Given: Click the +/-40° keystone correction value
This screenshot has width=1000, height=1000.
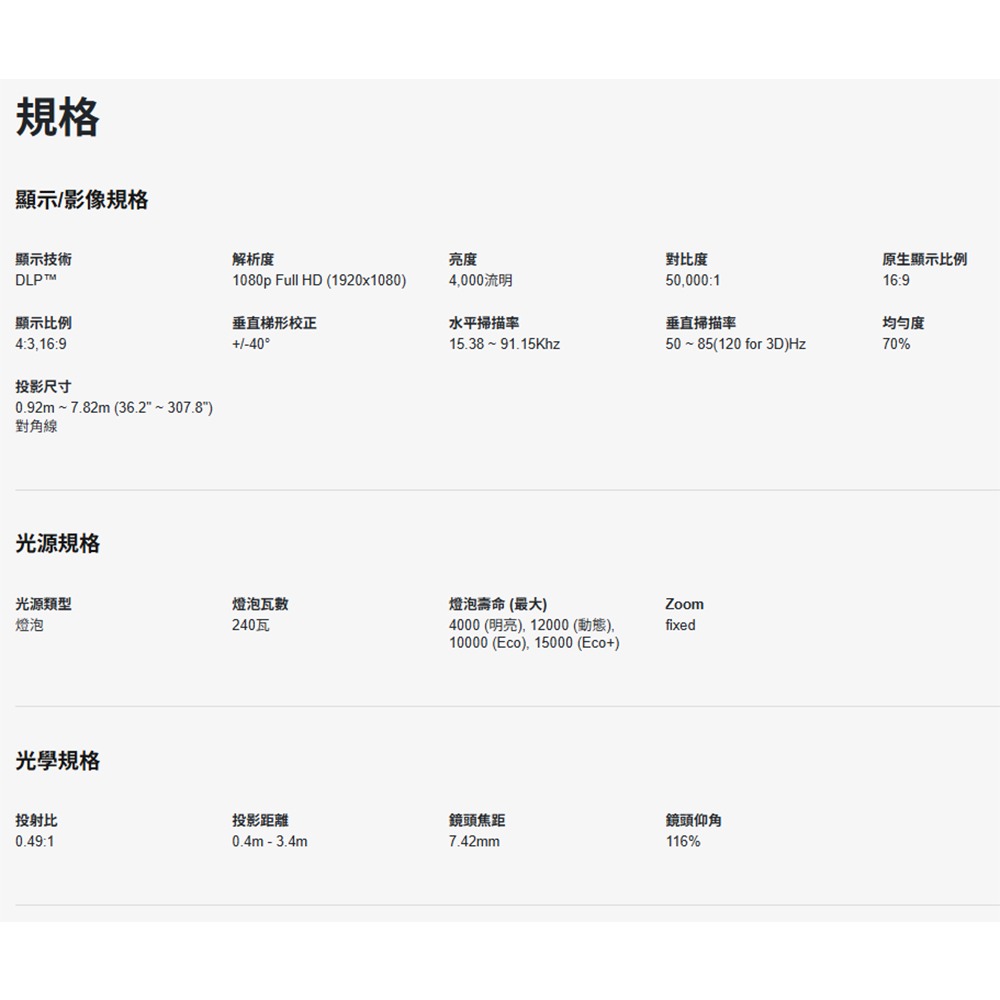Looking at the screenshot, I should point(251,344).
